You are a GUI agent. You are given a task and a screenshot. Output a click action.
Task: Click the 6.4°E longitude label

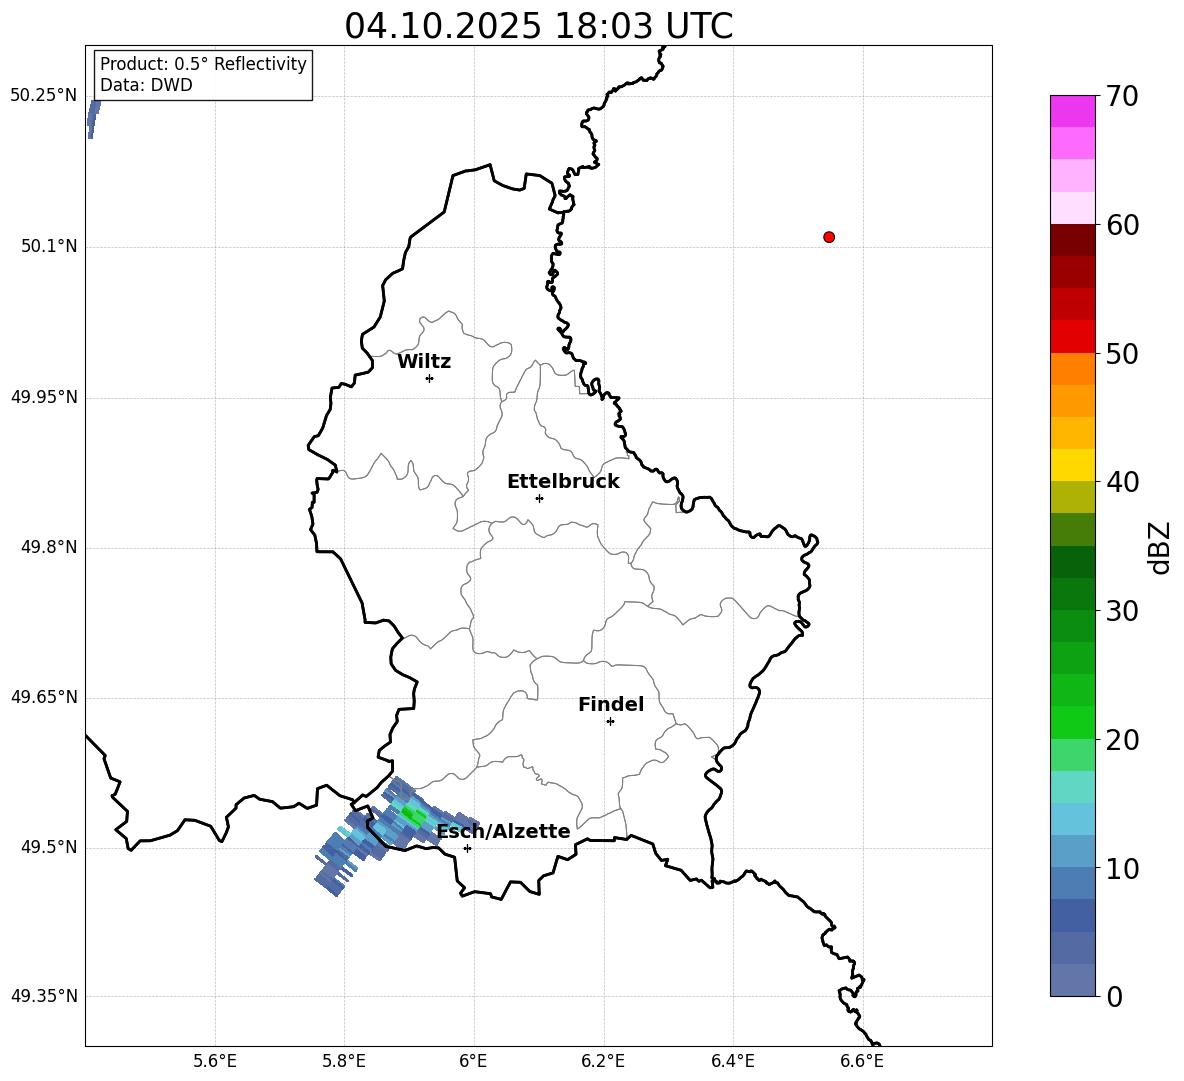732,1061
